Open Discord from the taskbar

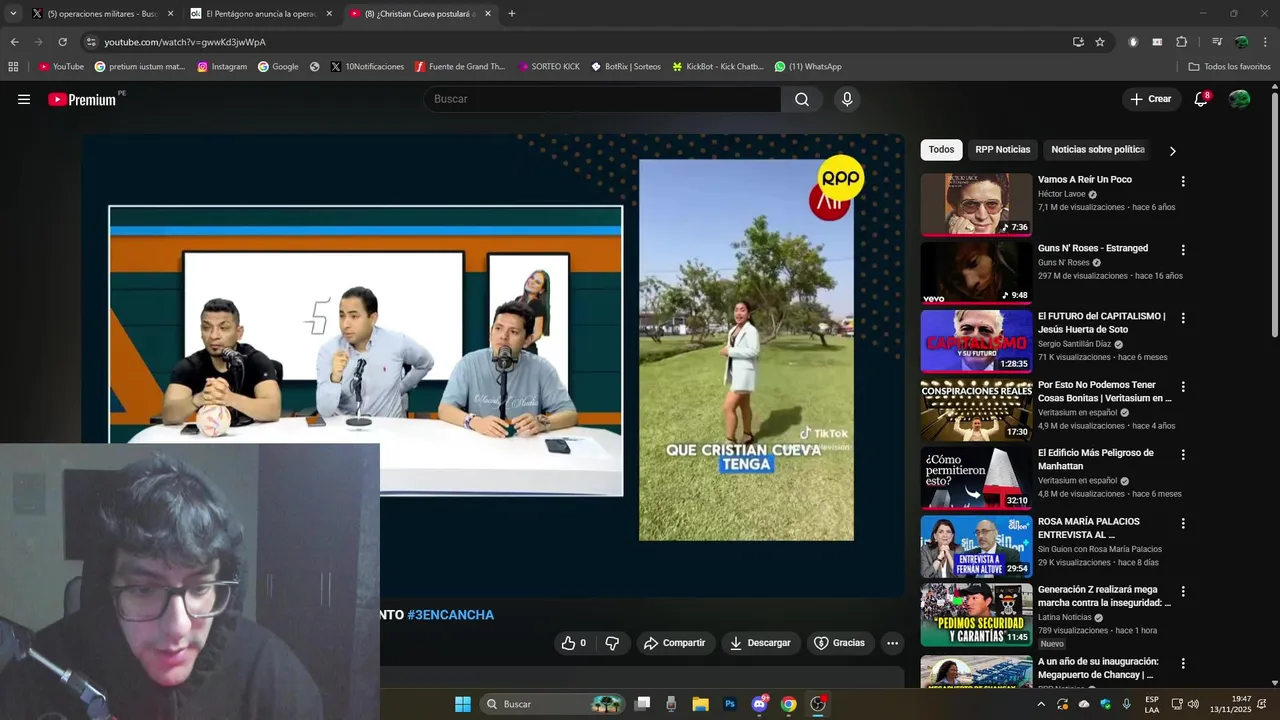click(x=759, y=704)
